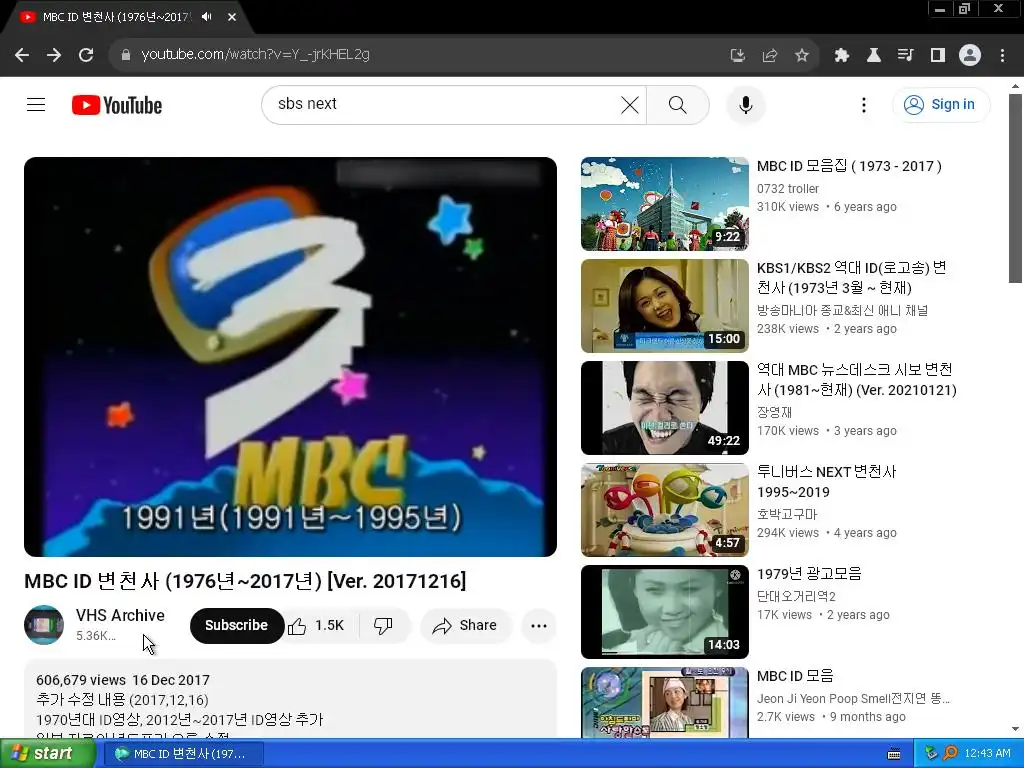Image resolution: width=1024 pixels, height=768 pixels.
Task: Open thumbnail of MBC ID 모음 video
Action: point(665,703)
